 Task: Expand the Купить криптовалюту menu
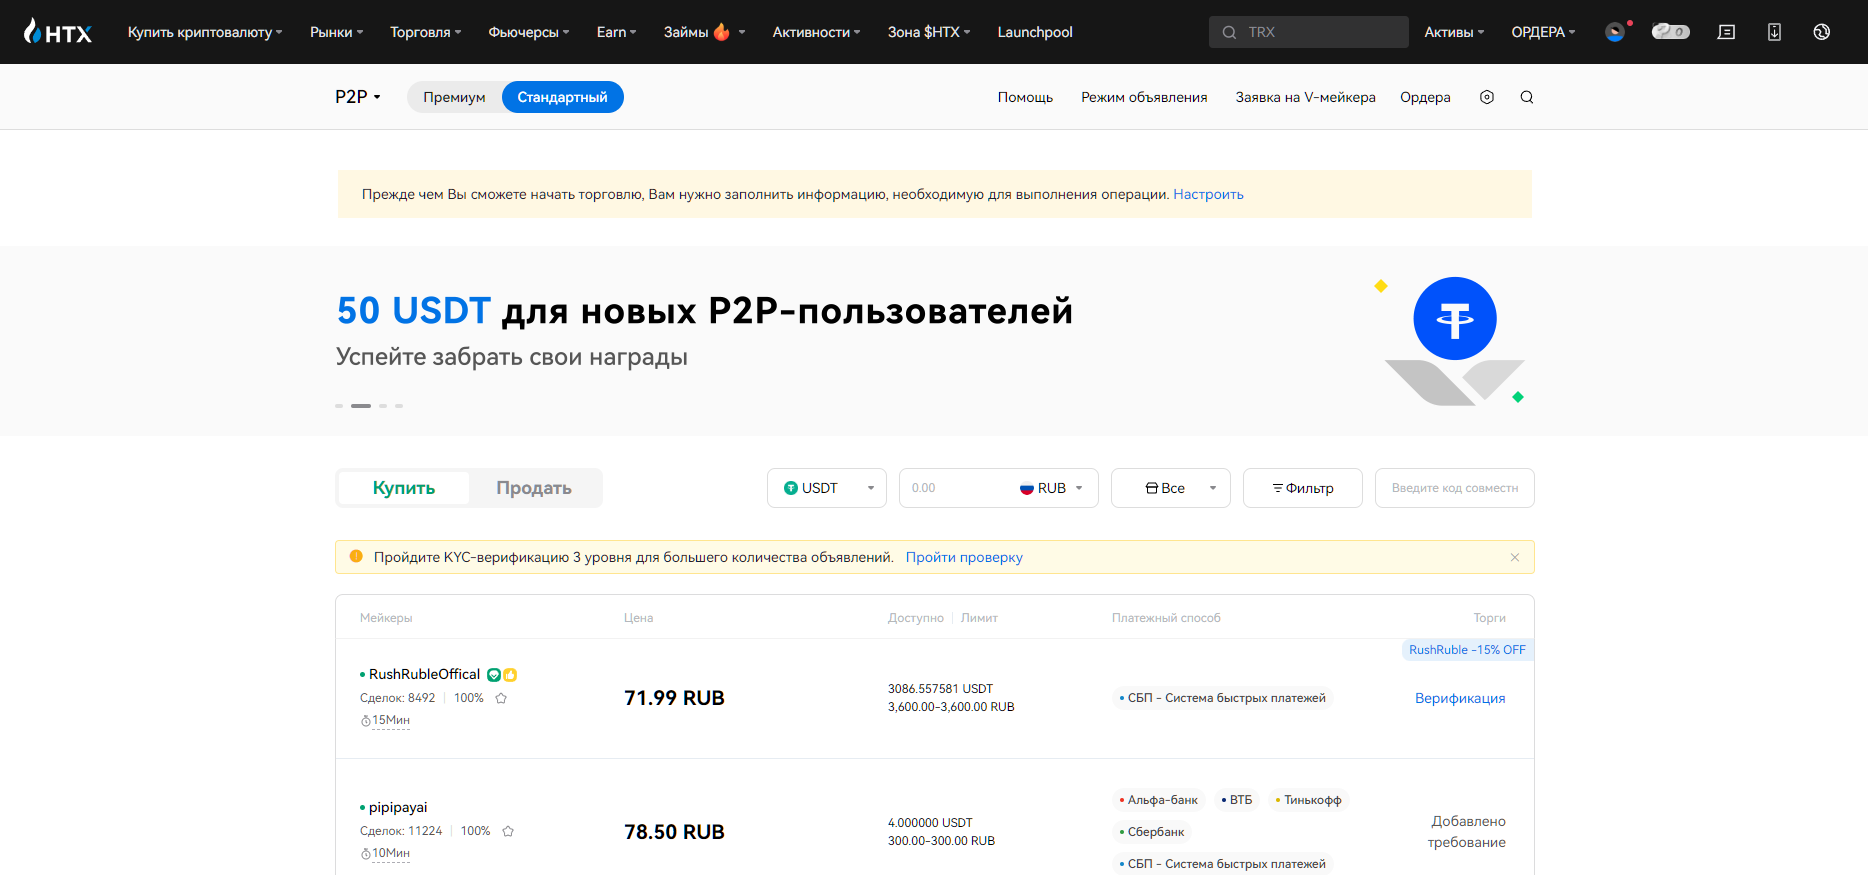point(205,32)
